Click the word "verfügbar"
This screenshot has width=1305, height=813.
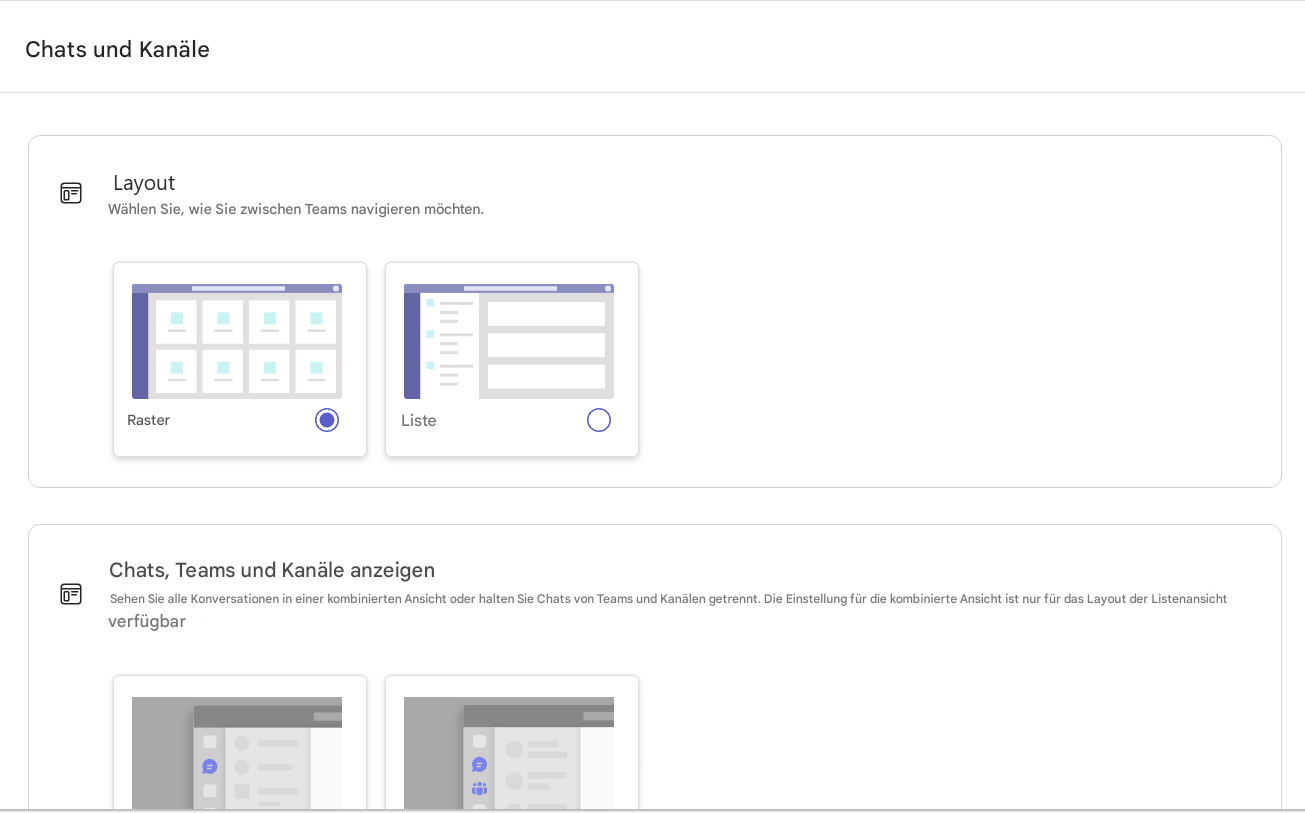point(147,621)
